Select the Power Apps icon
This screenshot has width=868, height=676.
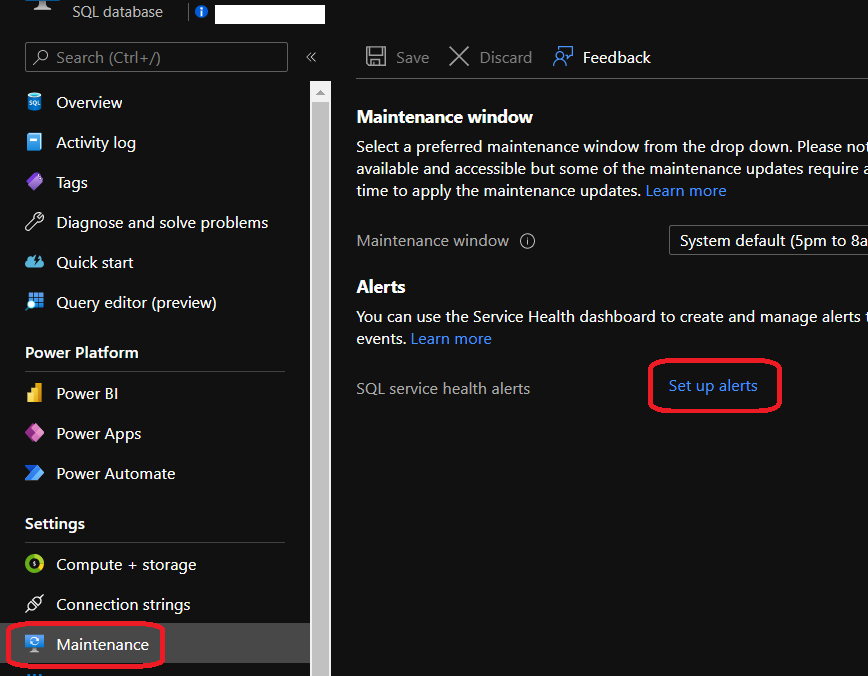[x=35, y=434]
